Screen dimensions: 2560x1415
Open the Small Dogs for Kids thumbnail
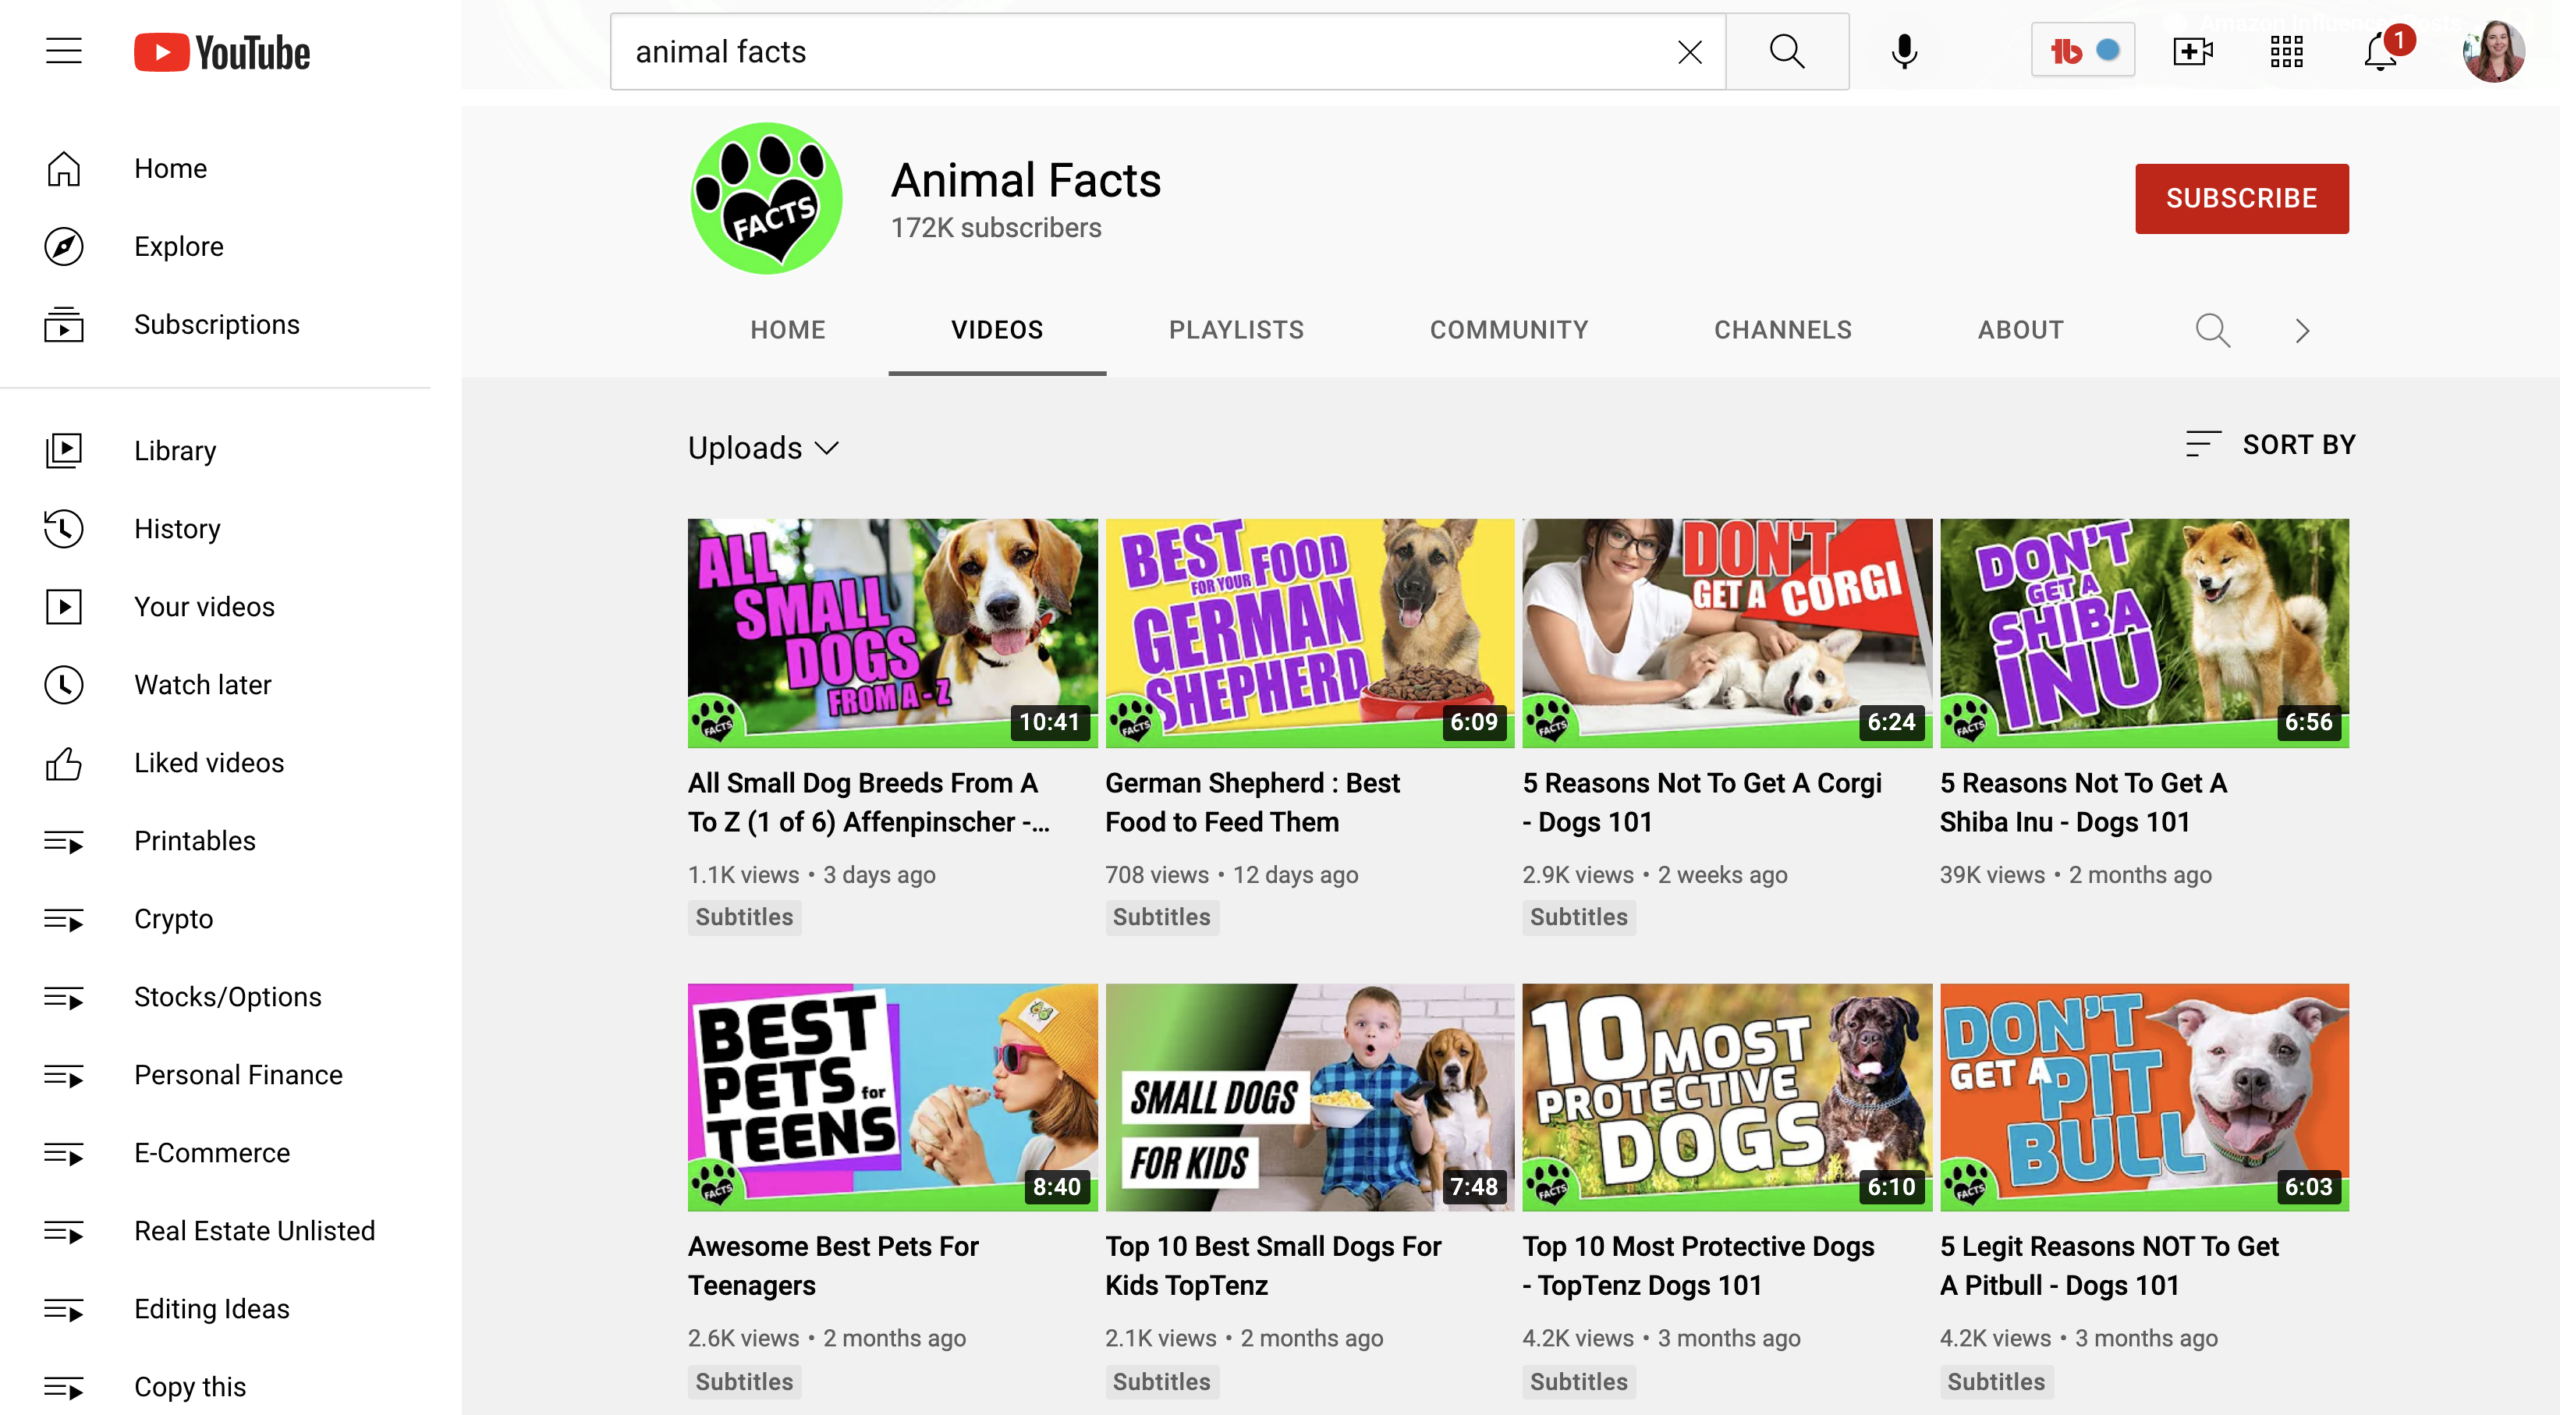[x=1309, y=1097]
